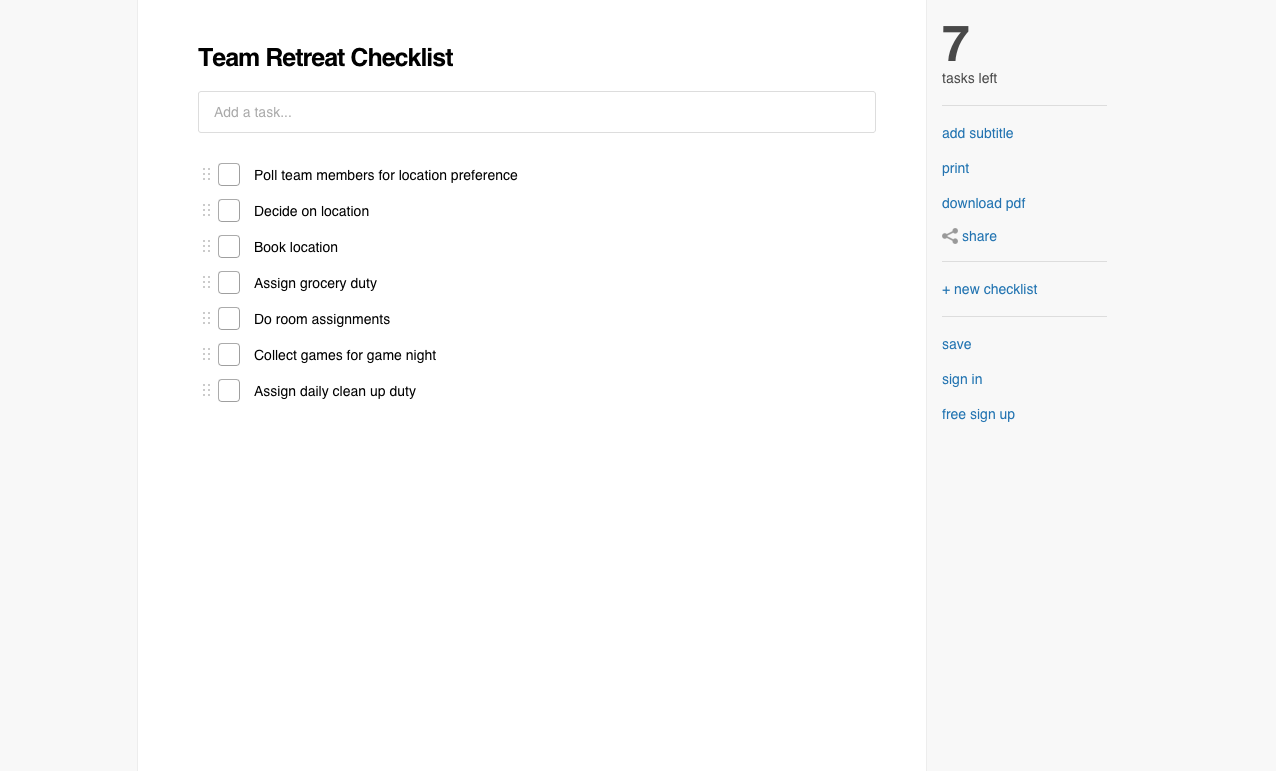Tick the Decide on location checkbox
This screenshot has height=771, width=1276.
tap(229, 211)
